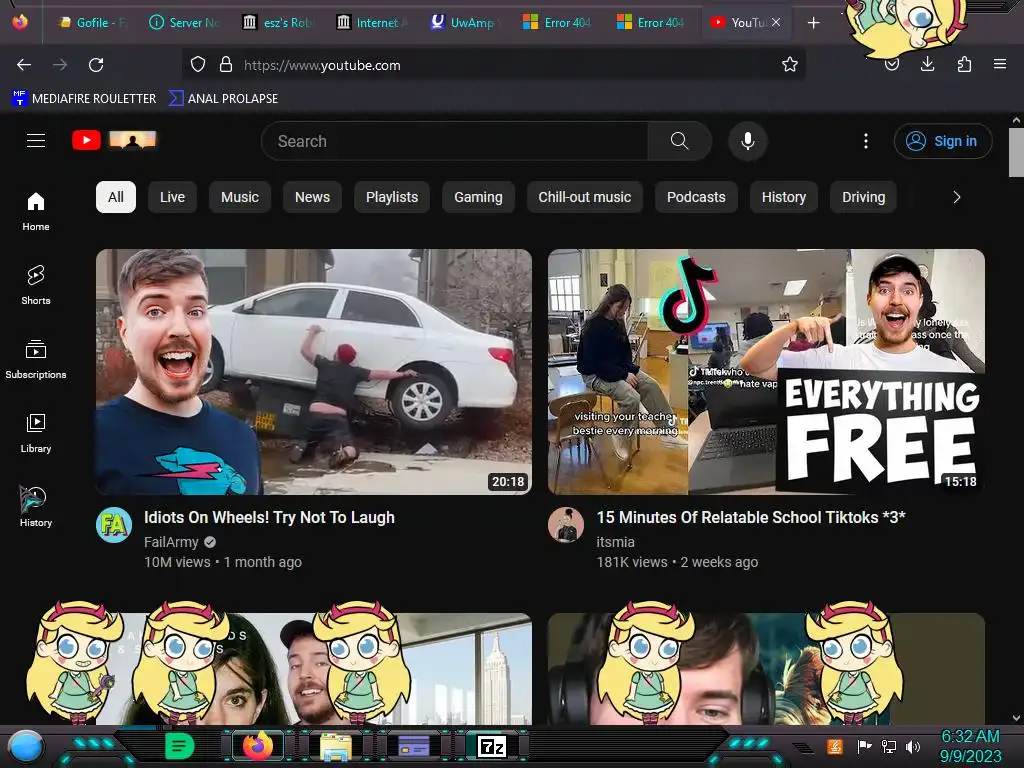Select the Driving filter chip

tap(863, 197)
